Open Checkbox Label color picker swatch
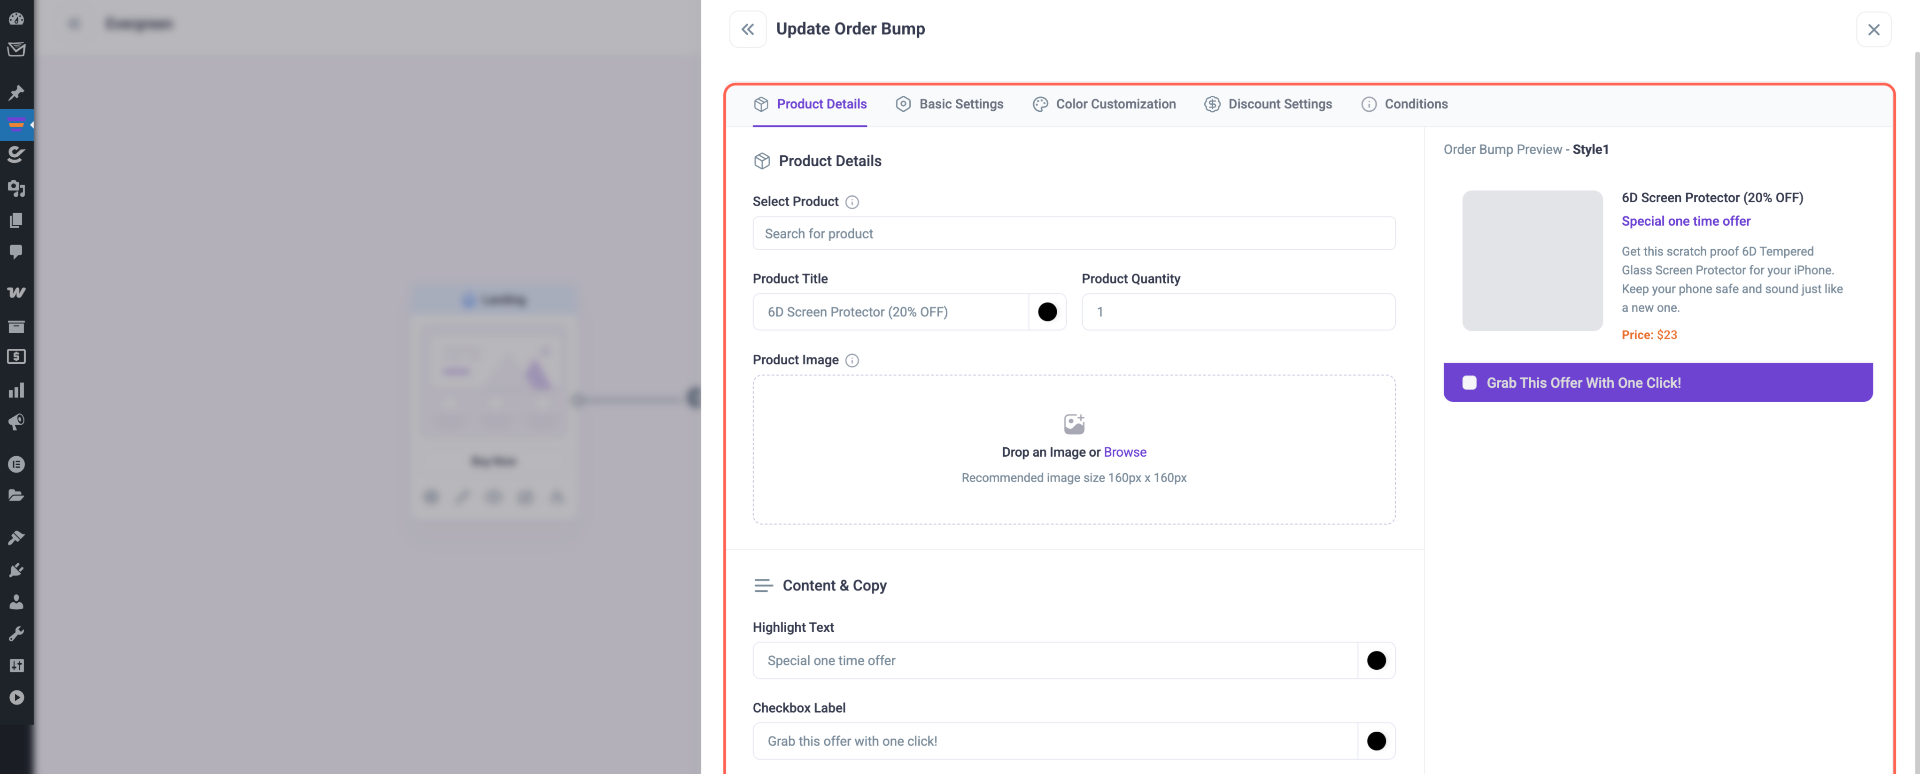The width and height of the screenshot is (1920, 774). point(1376,741)
